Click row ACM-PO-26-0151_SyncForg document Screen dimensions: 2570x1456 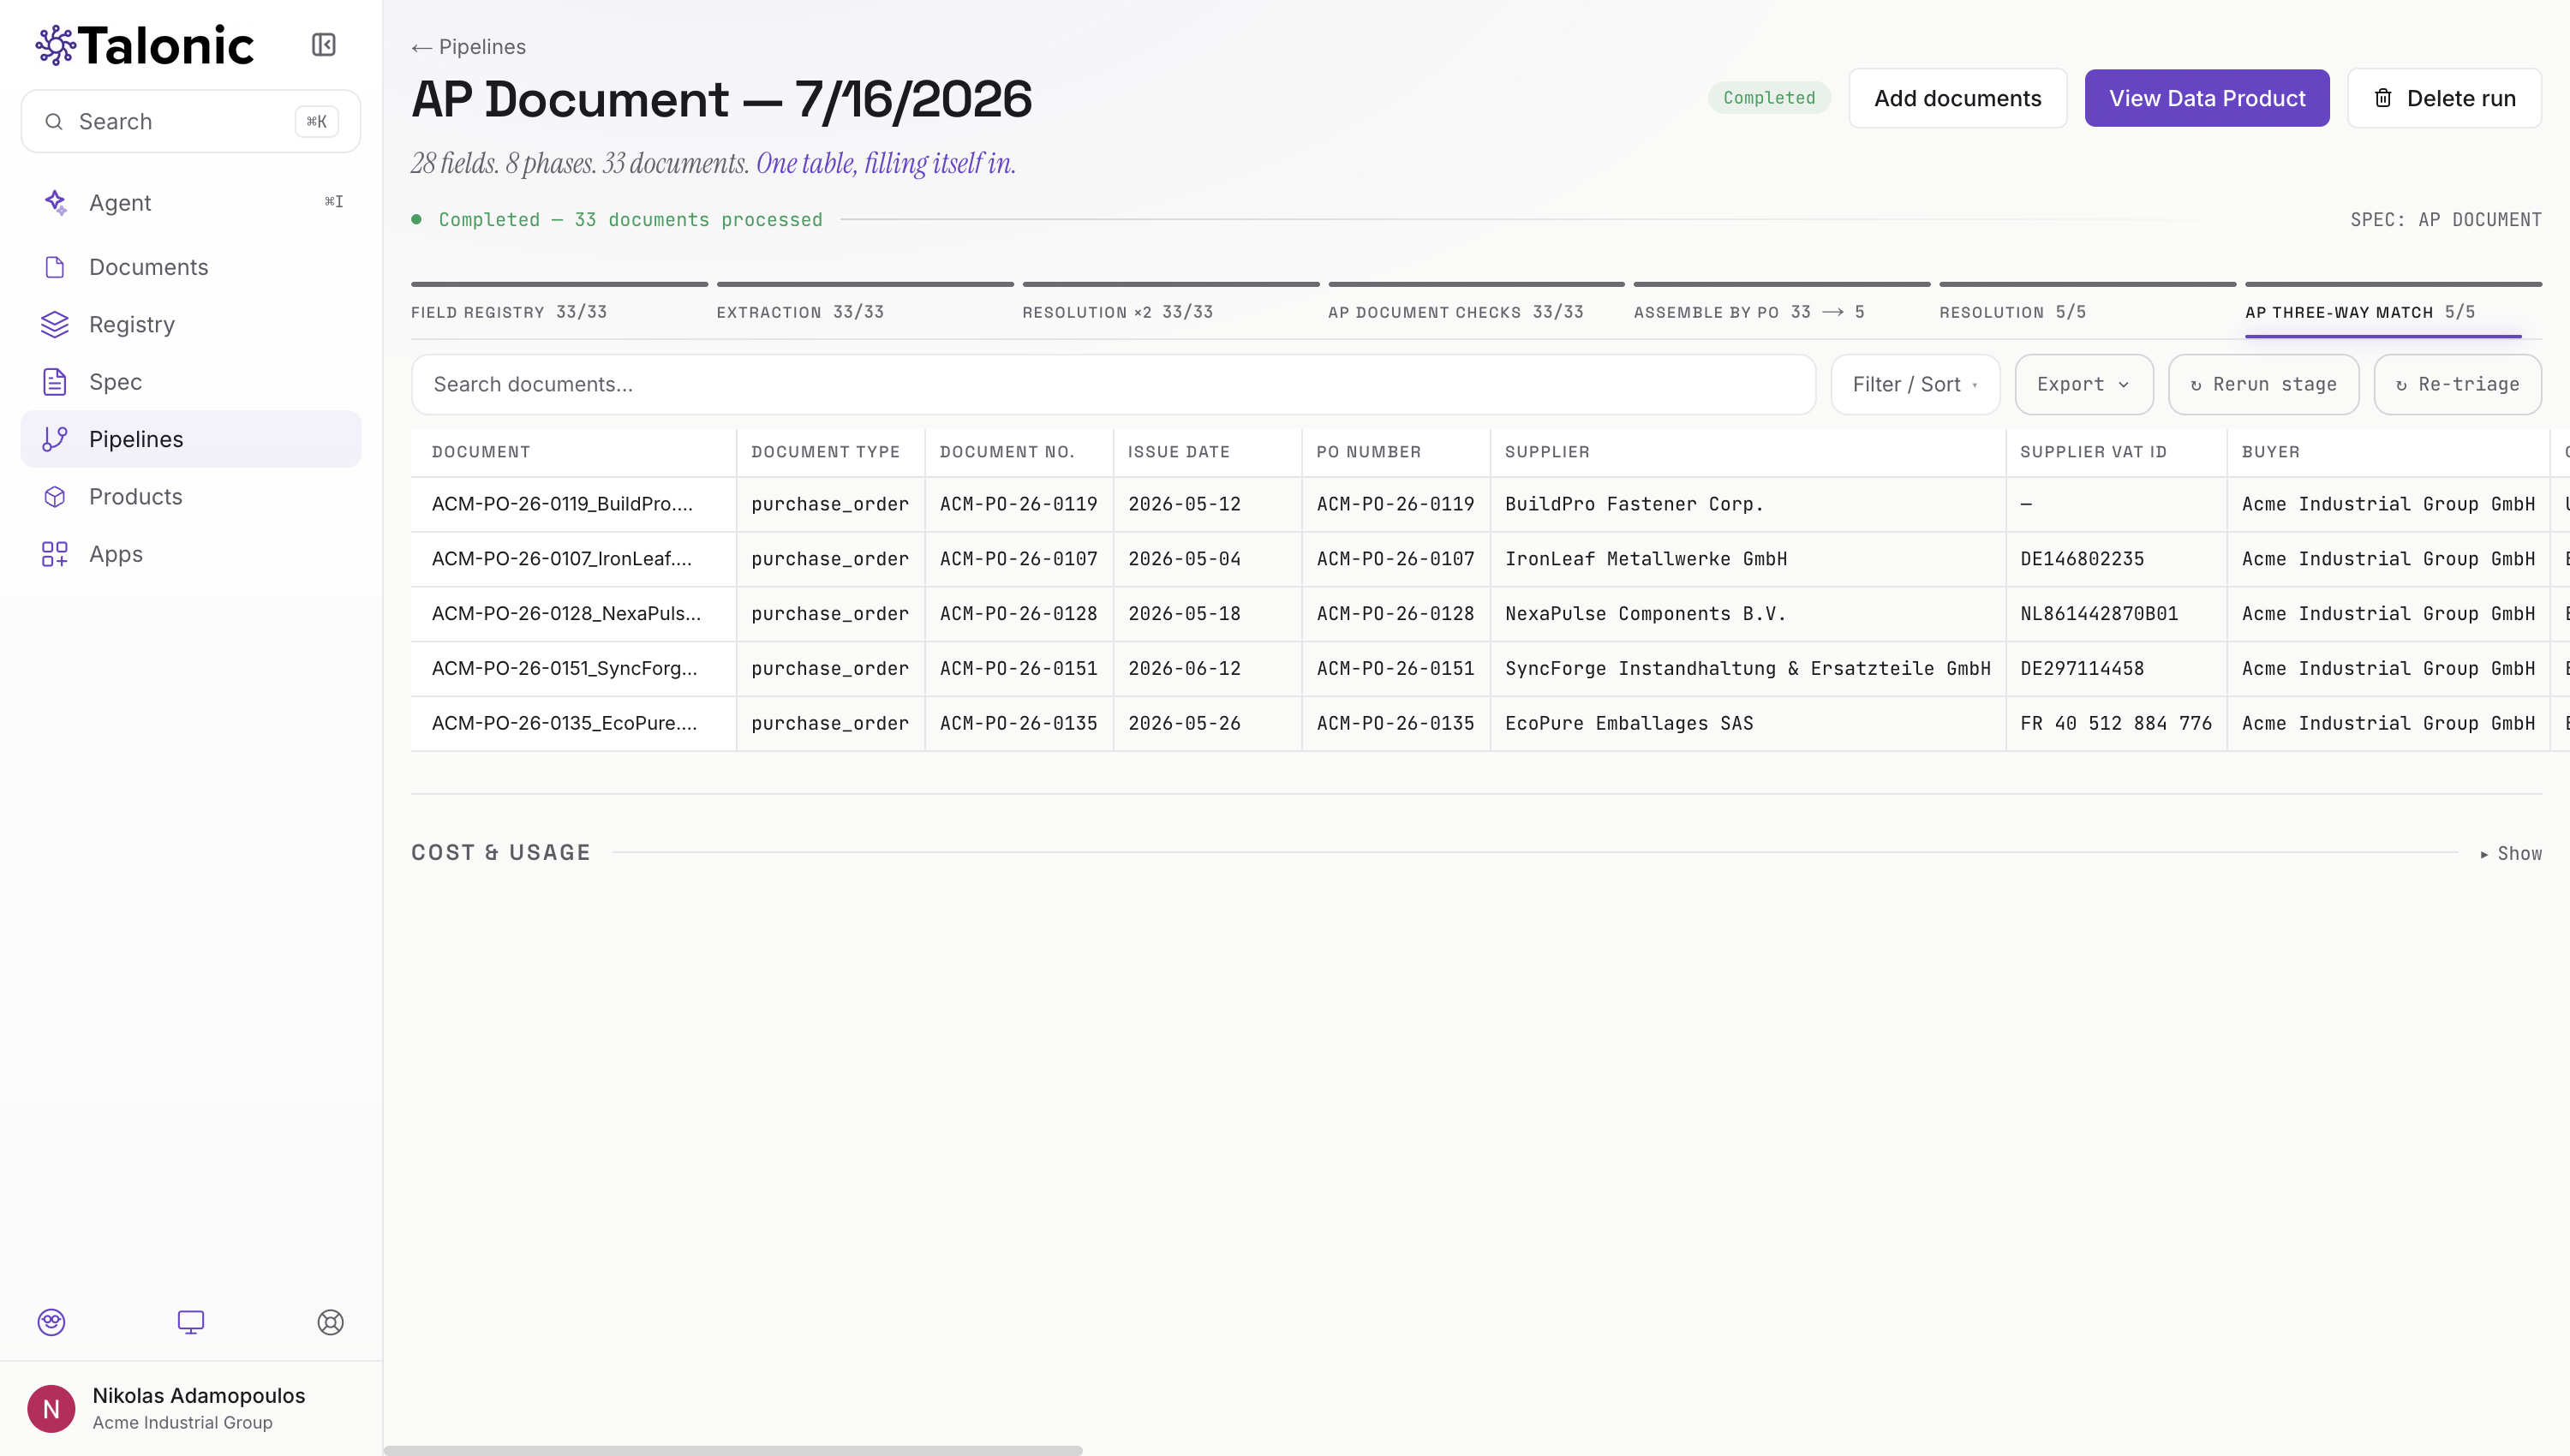coord(565,669)
